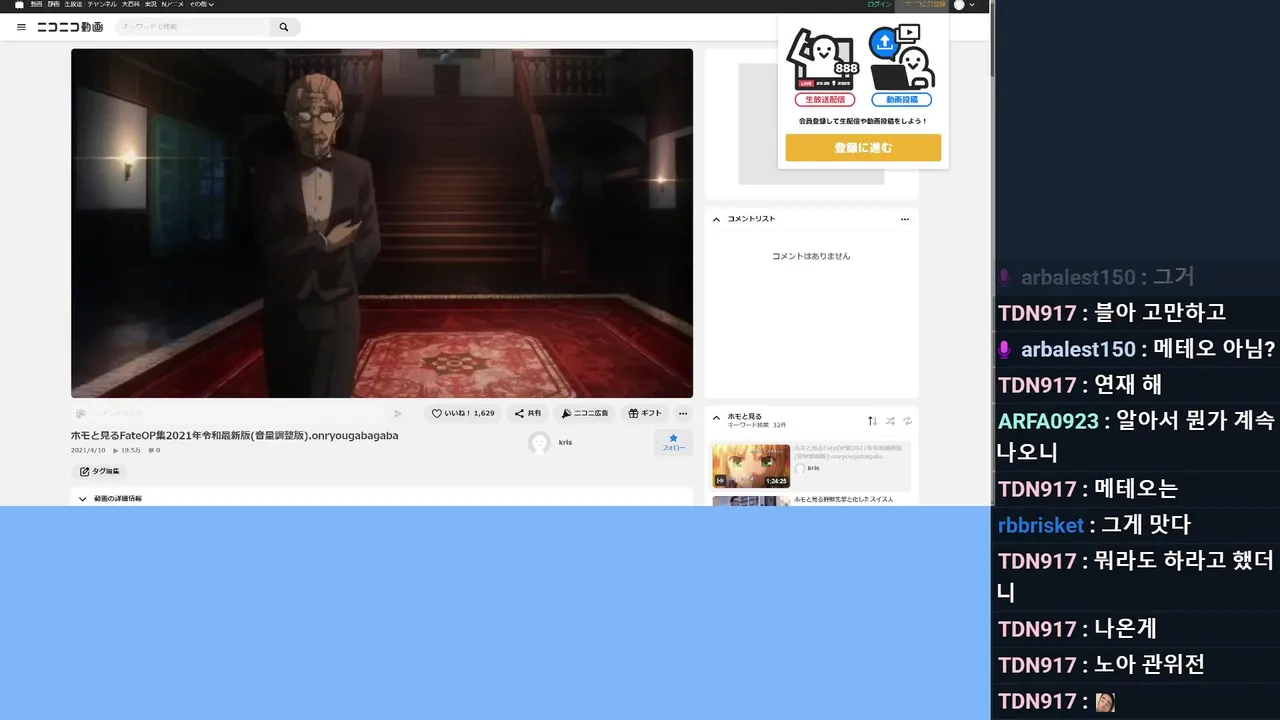Click the ギフト gift button

click(645, 413)
